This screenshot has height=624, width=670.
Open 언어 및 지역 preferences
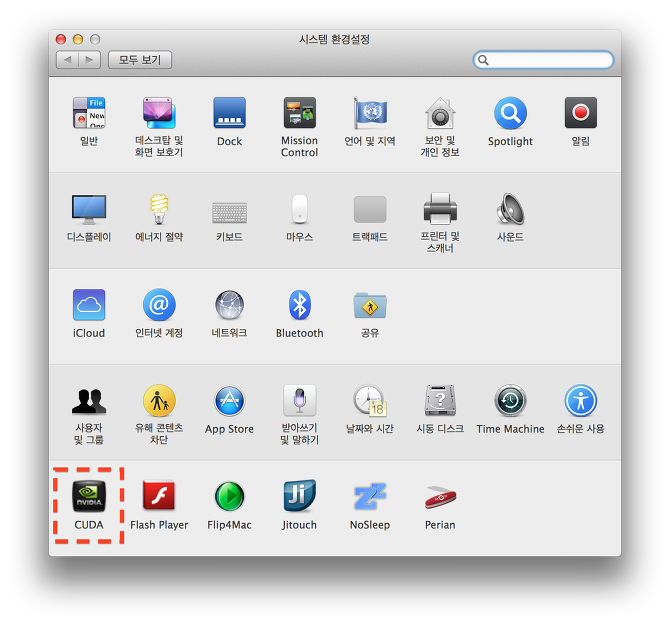point(370,113)
